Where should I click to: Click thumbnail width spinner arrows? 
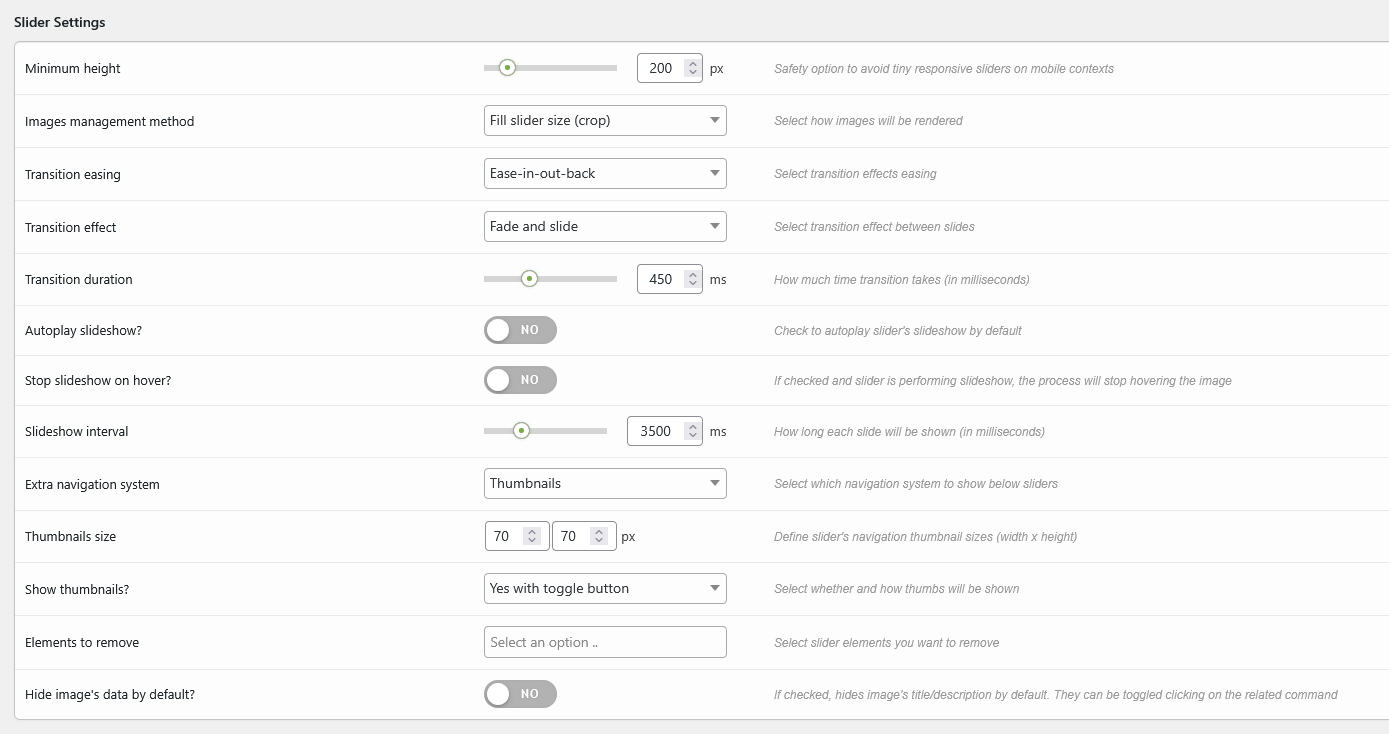pyautogui.click(x=532, y=536)
